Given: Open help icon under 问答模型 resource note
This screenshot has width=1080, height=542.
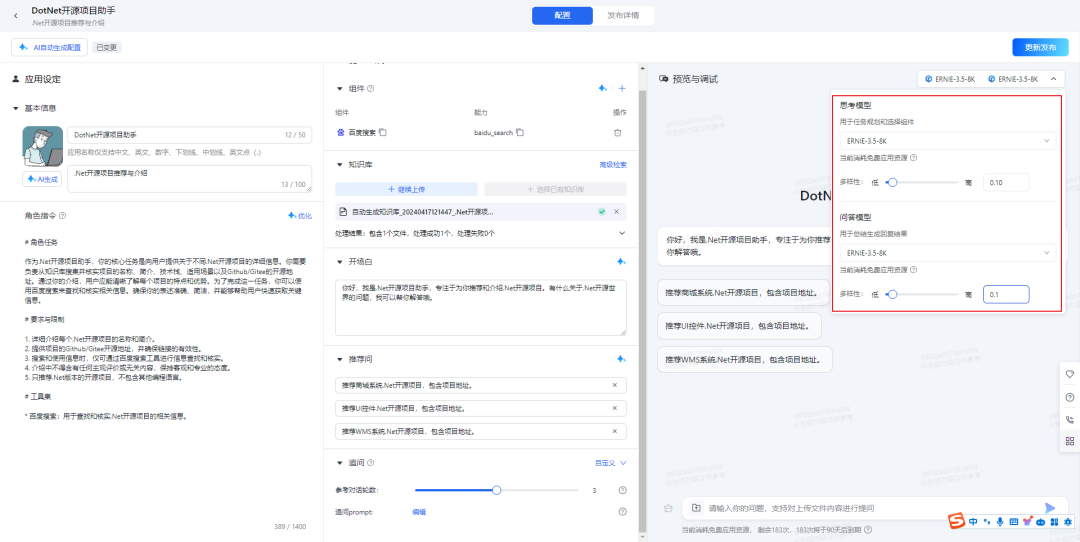Looking at the screenshot, I should tap(913, 269).
